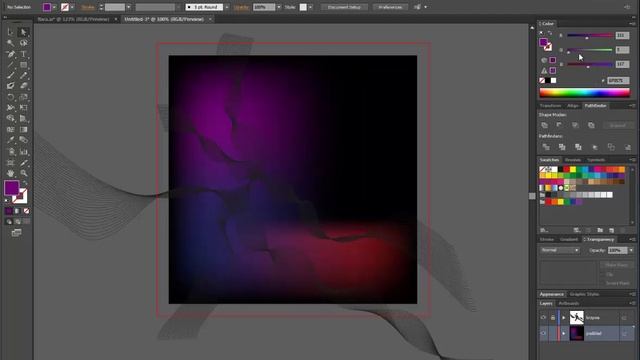640x360 pixels.
Task: Change screen mode at toolbox bottom
Action: pos(17,233)
